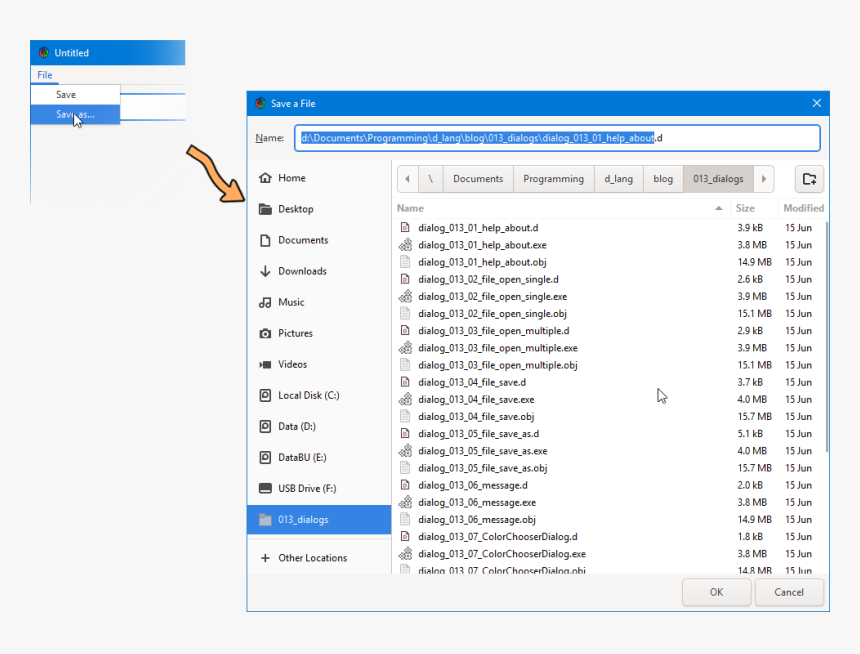Sort files by the Size column

coord(745,208)
